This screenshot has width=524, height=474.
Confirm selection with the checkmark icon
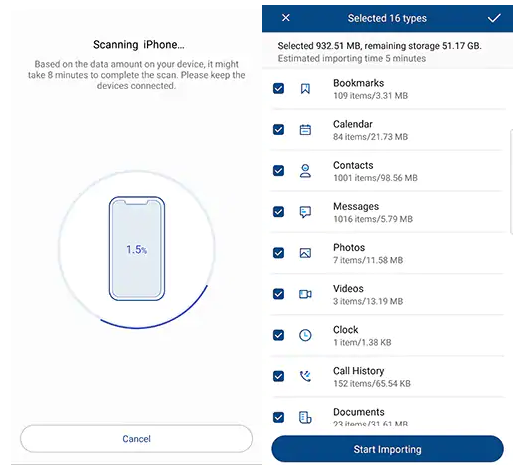click(494, 18)
